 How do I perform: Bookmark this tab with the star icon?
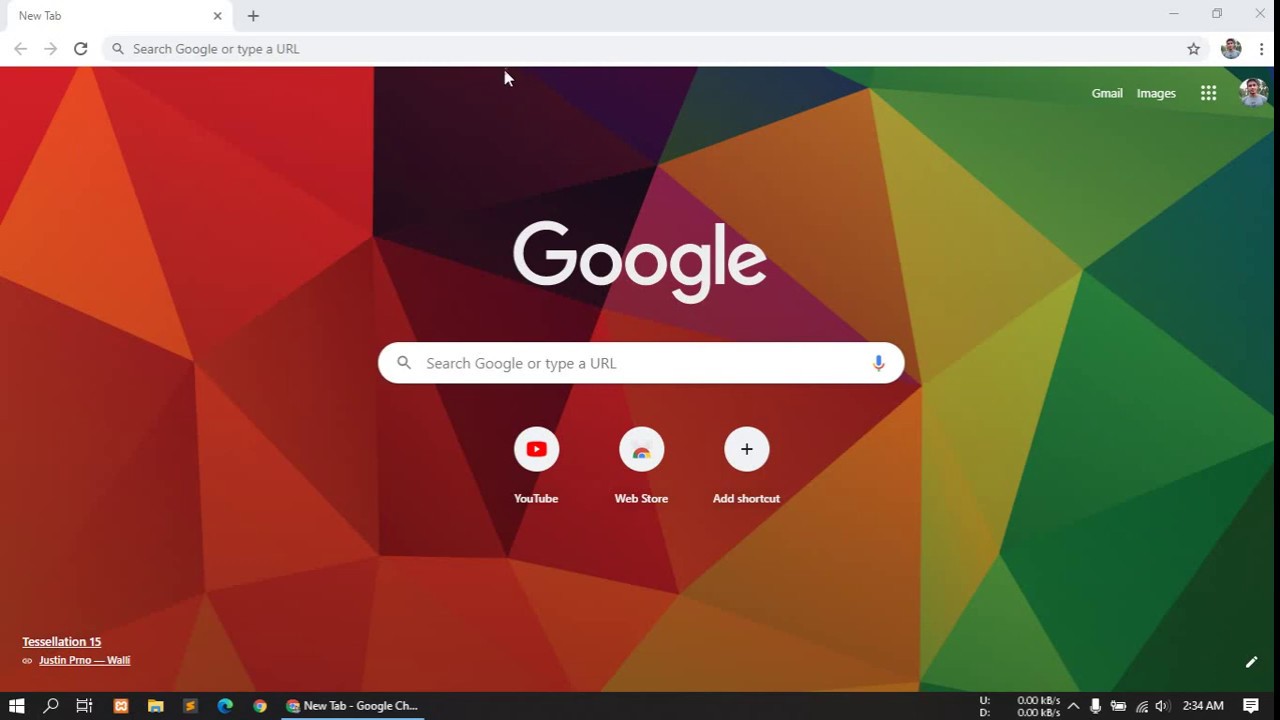(x=1193, y=48)
